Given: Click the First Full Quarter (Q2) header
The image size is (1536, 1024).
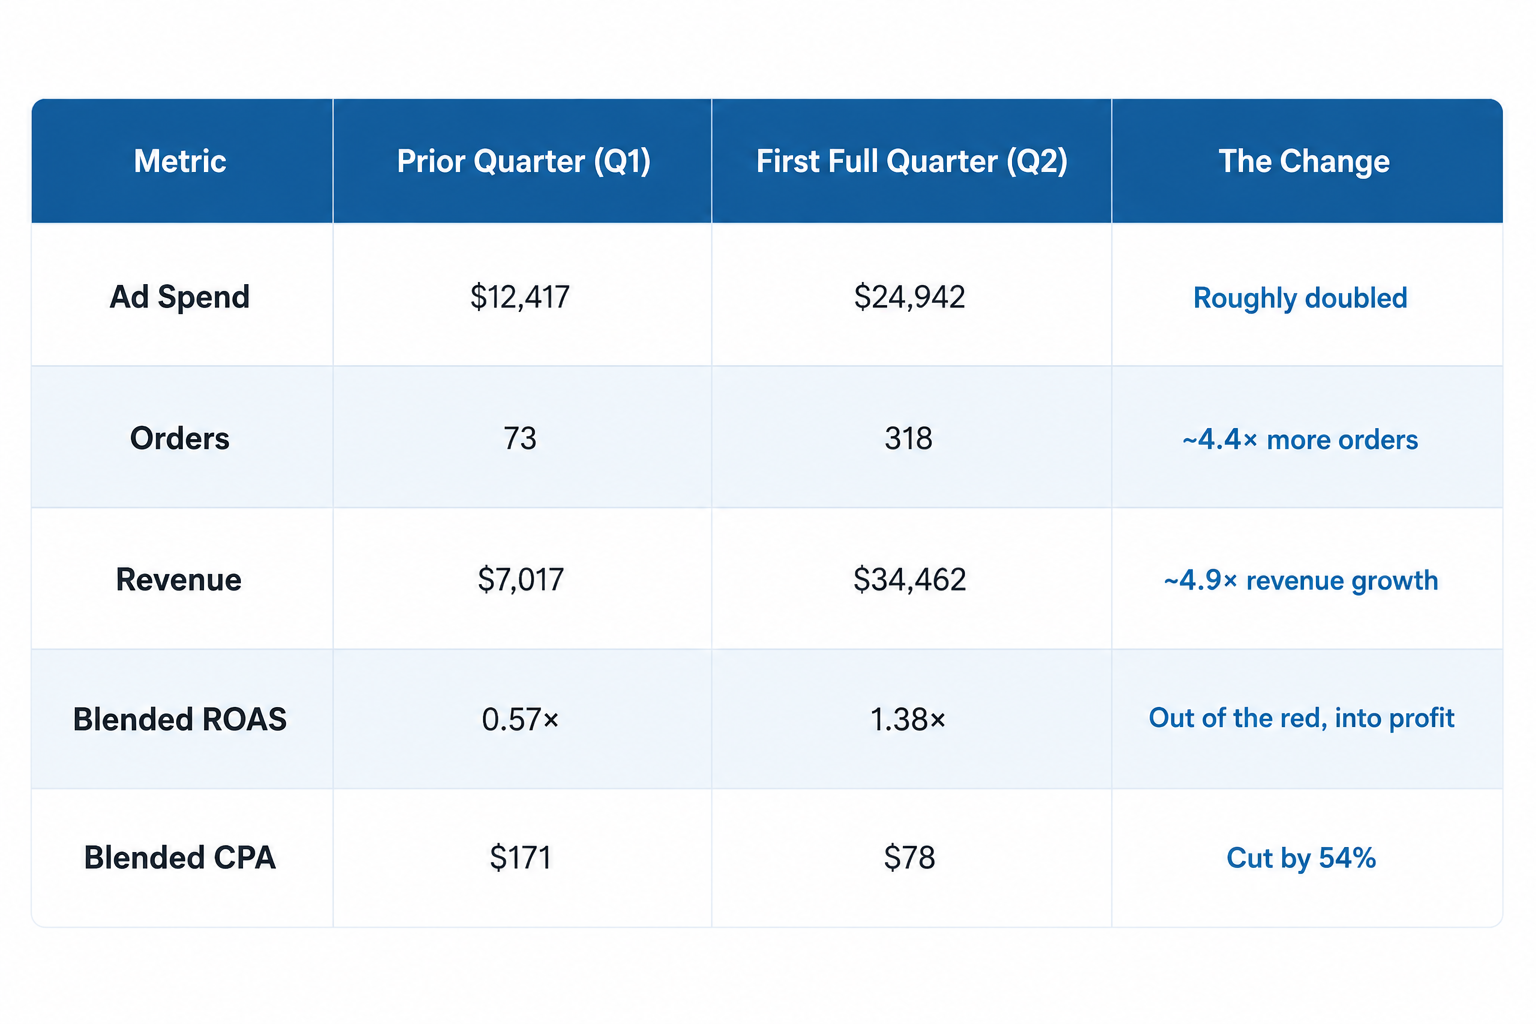Looking at the screenshot, I should (x=912, y=161).
